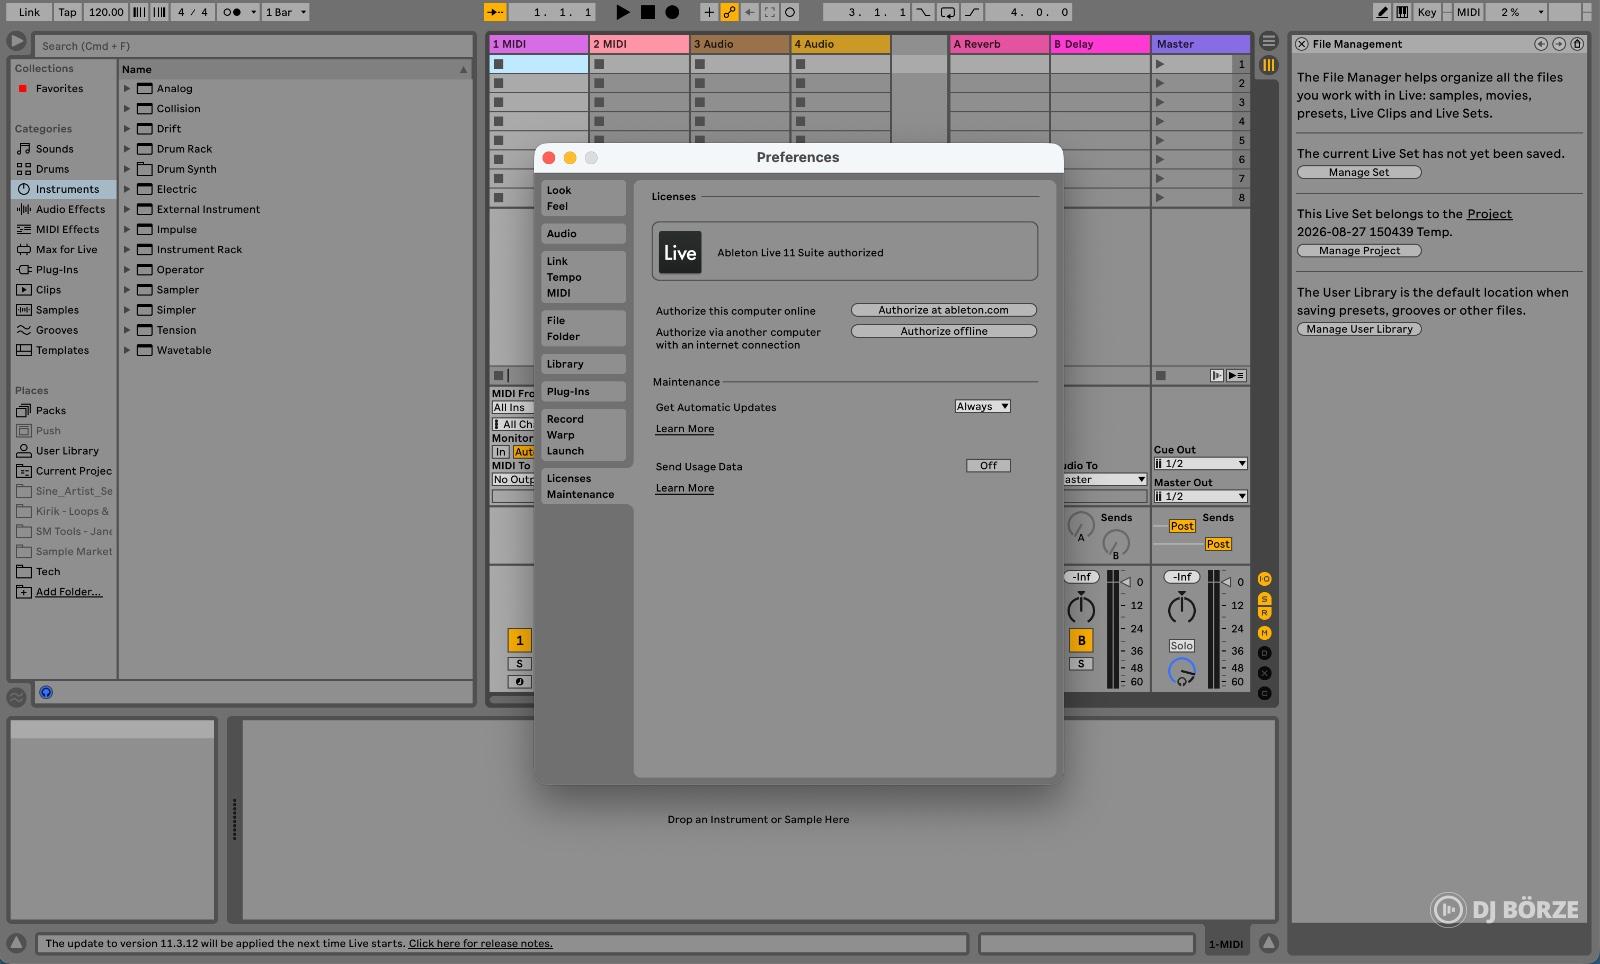Click the browser search field

coord(254,46)
